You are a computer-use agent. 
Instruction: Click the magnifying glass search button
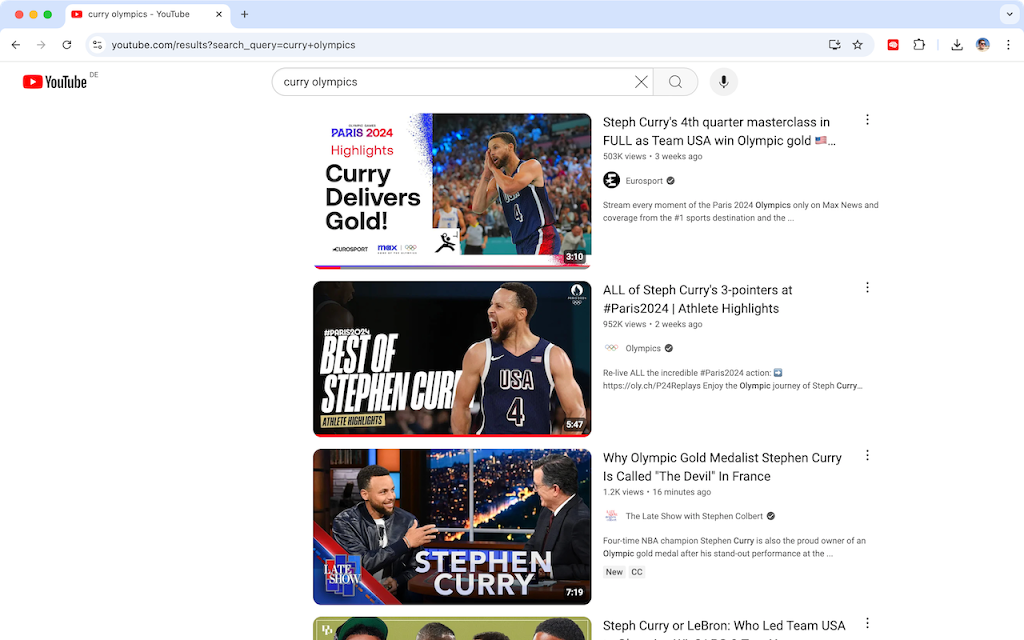pos(675,82)
